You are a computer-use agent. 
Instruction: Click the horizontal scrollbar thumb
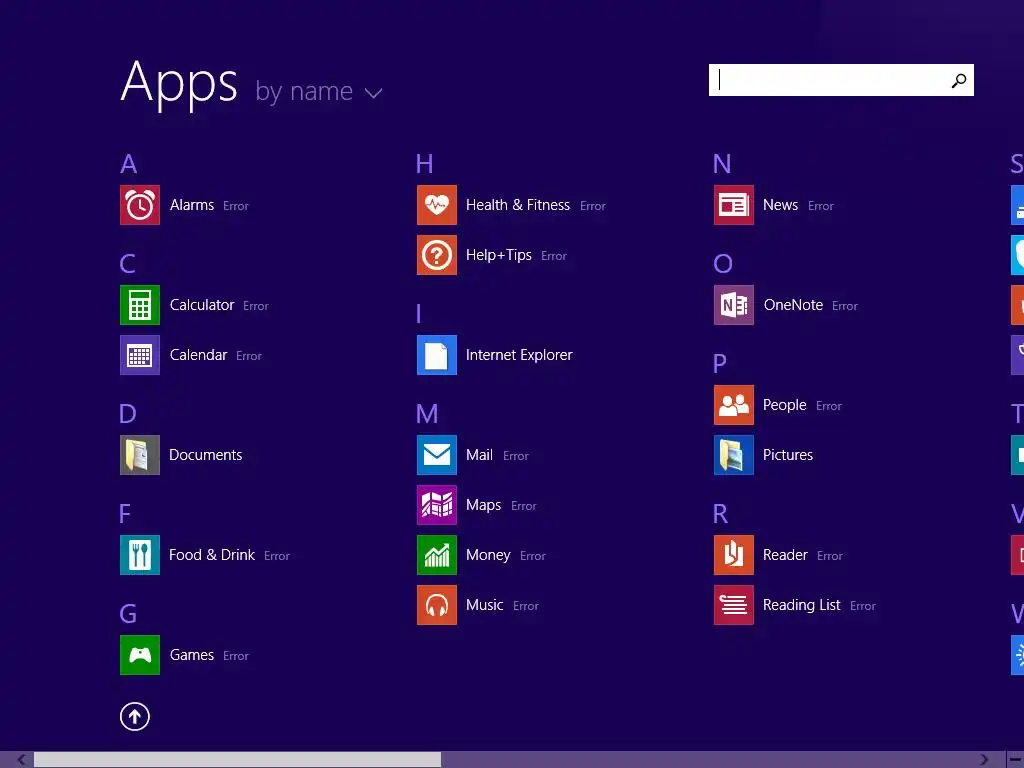[x=238, y=760]
